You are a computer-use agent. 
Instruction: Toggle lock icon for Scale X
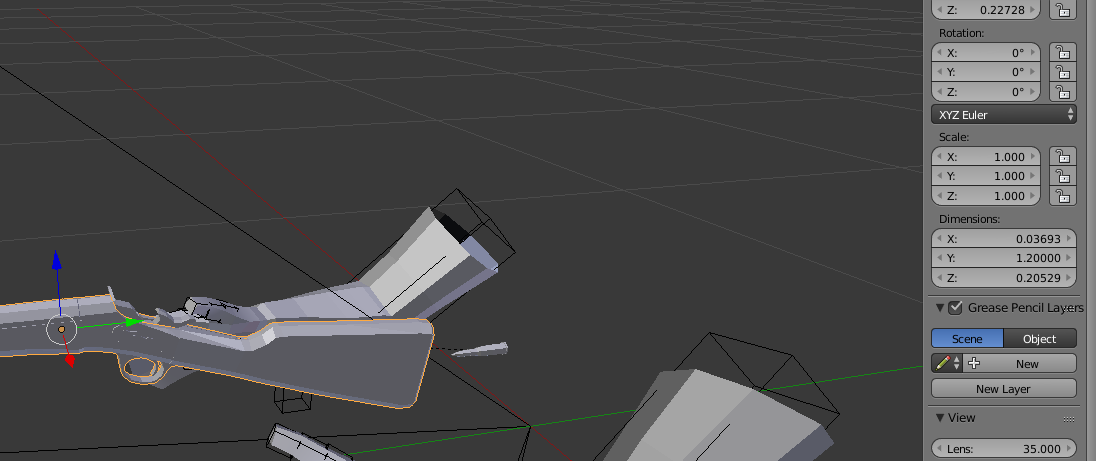click(x=1062, y=156)
